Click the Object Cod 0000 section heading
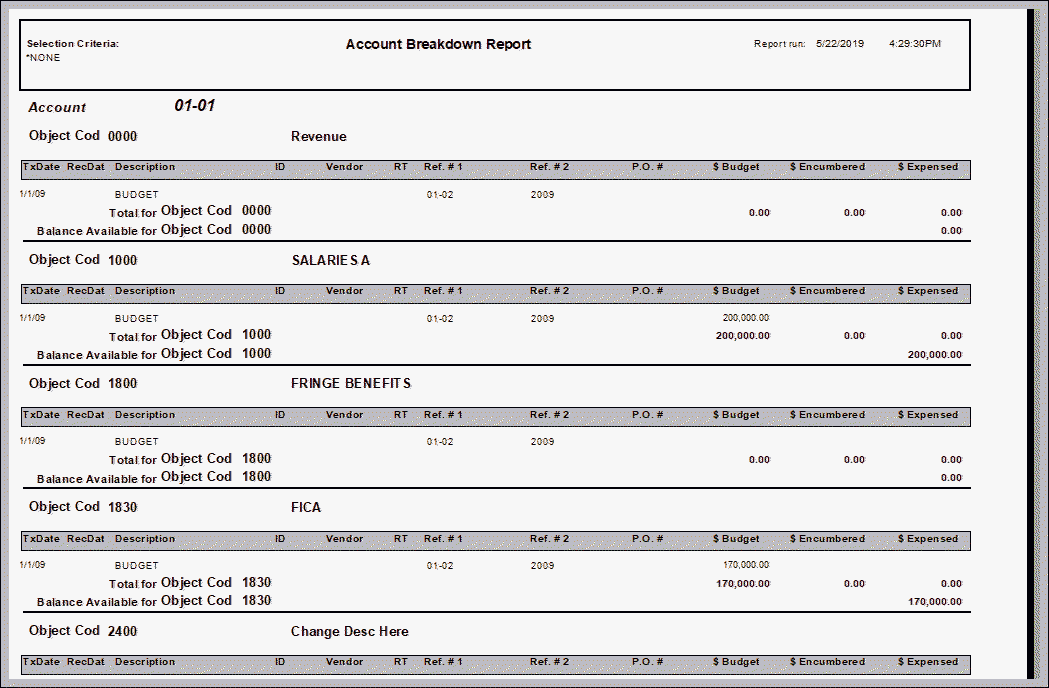The height and width of the screenshot is (688, 1049). pos(83,136)
